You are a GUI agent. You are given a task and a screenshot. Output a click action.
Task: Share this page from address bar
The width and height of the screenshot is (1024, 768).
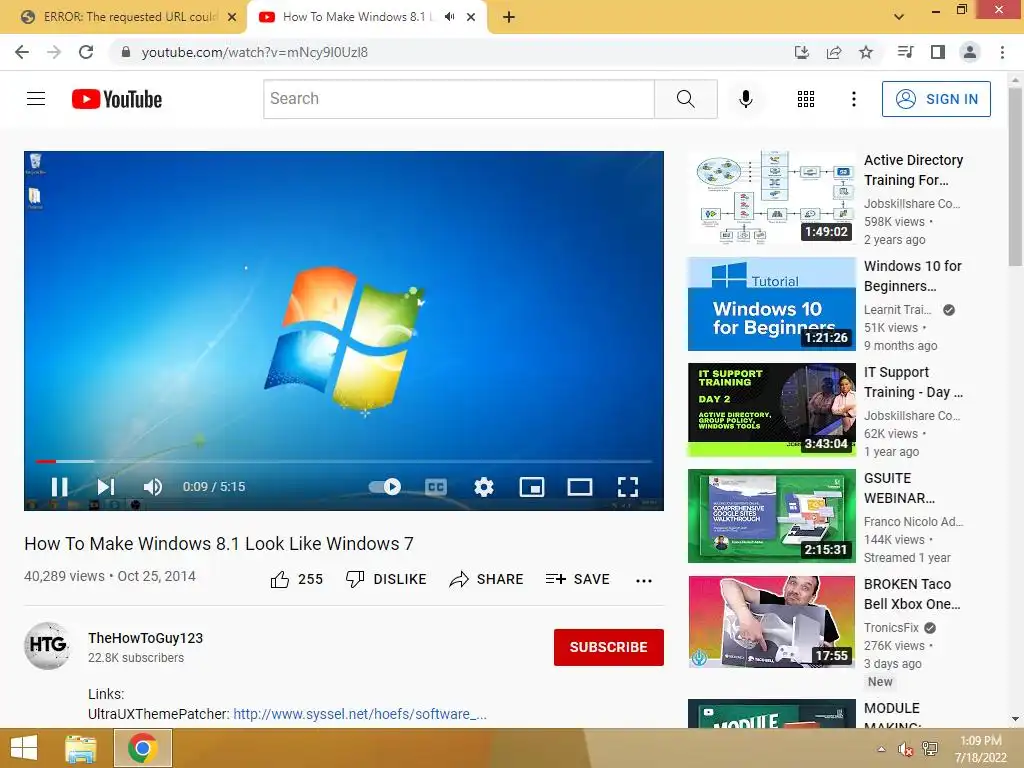point(834,52)
